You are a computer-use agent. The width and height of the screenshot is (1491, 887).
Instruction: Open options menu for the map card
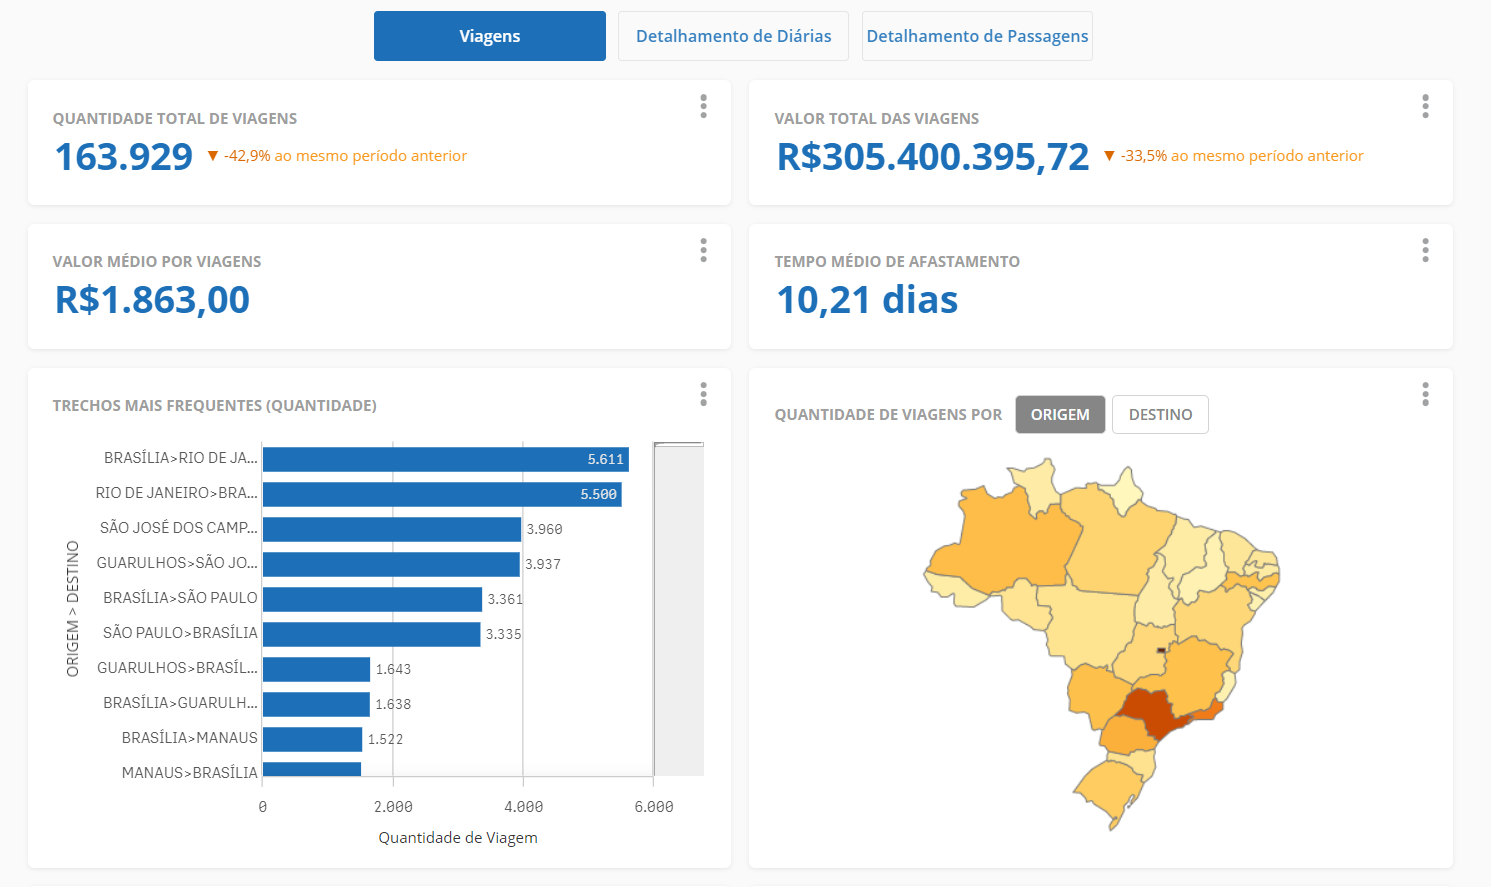(1425, 394)
